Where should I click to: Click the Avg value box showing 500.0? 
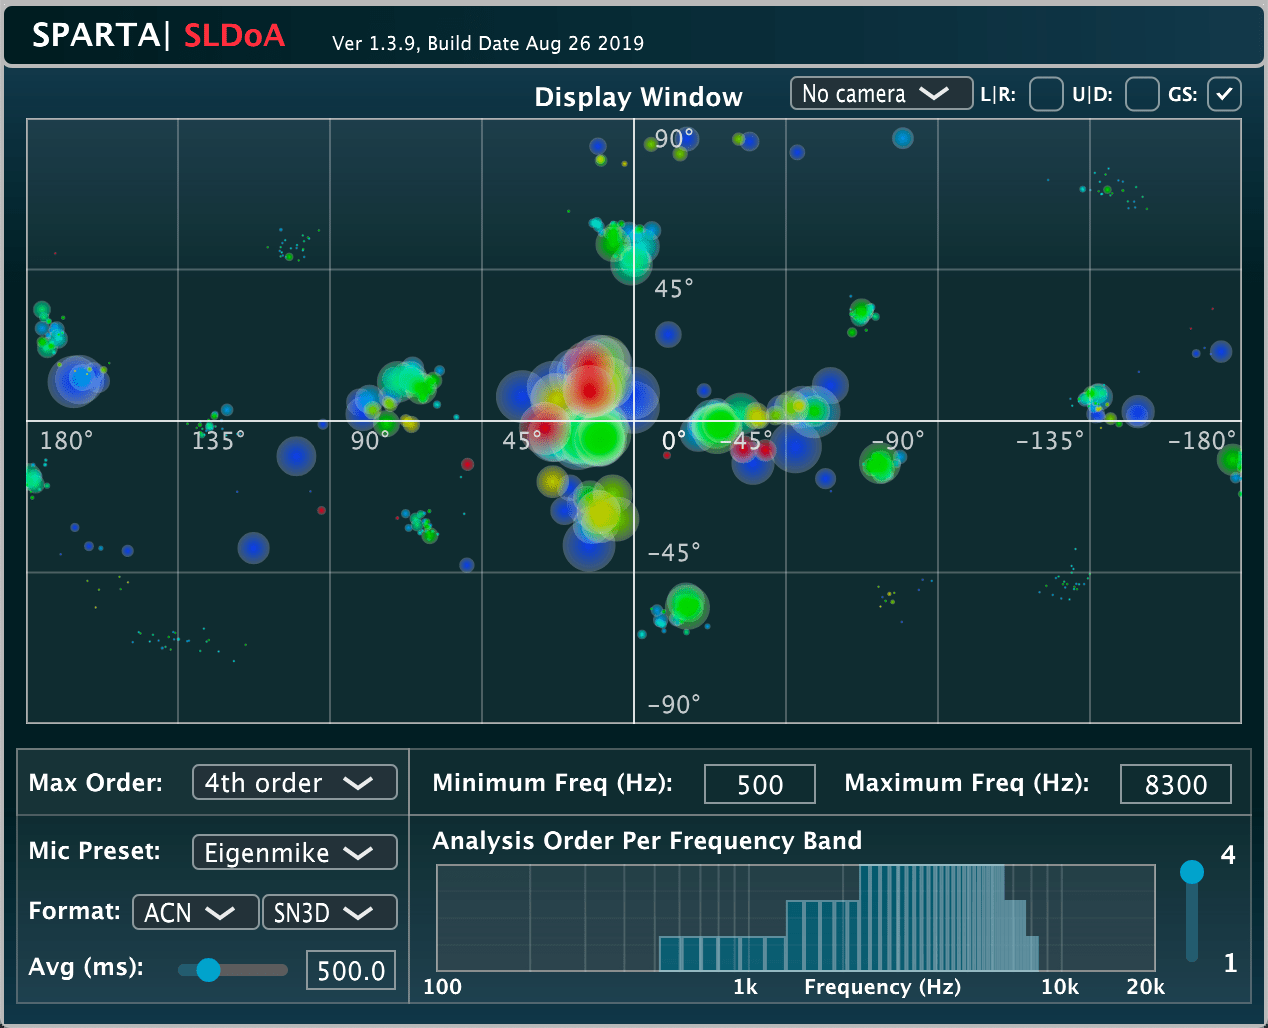pos(350,971)
